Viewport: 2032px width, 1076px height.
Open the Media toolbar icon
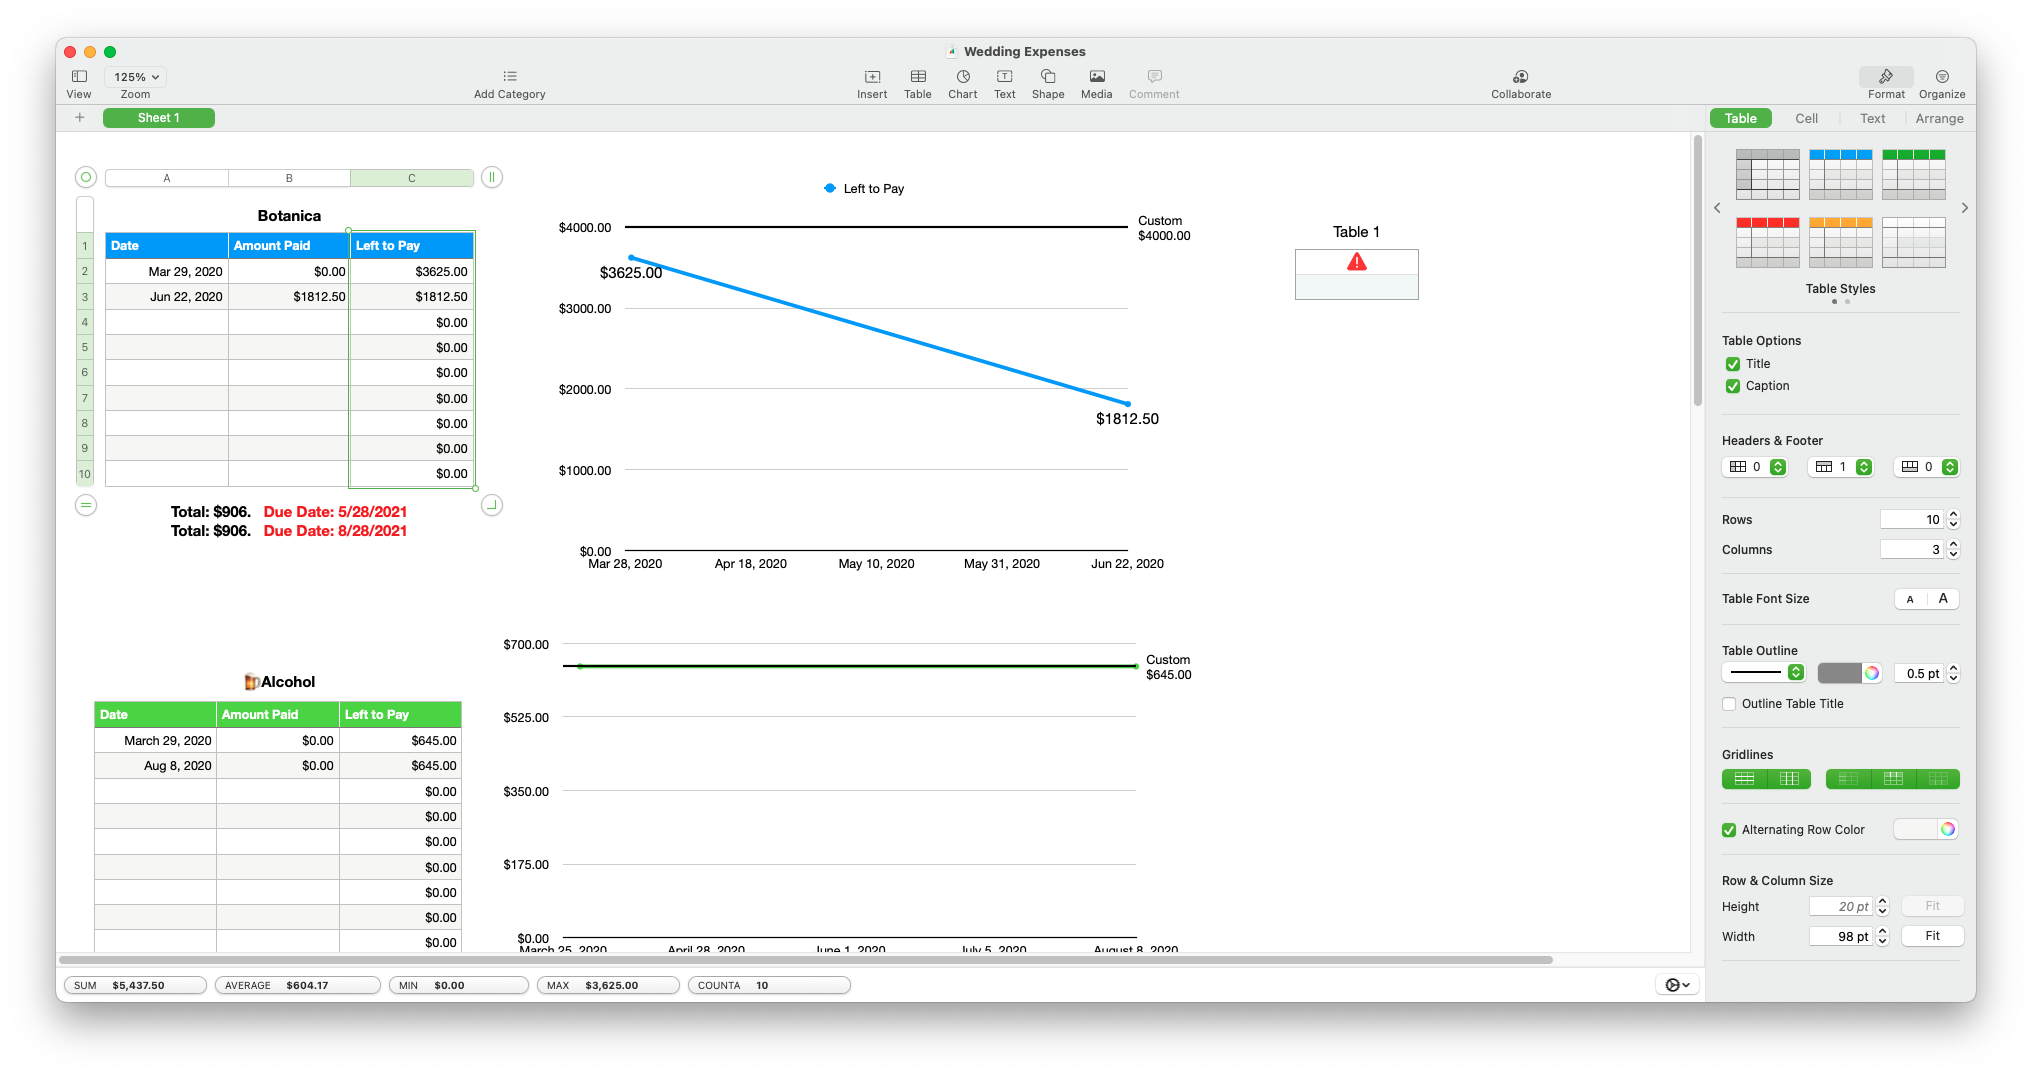[x=1097, y=77]
